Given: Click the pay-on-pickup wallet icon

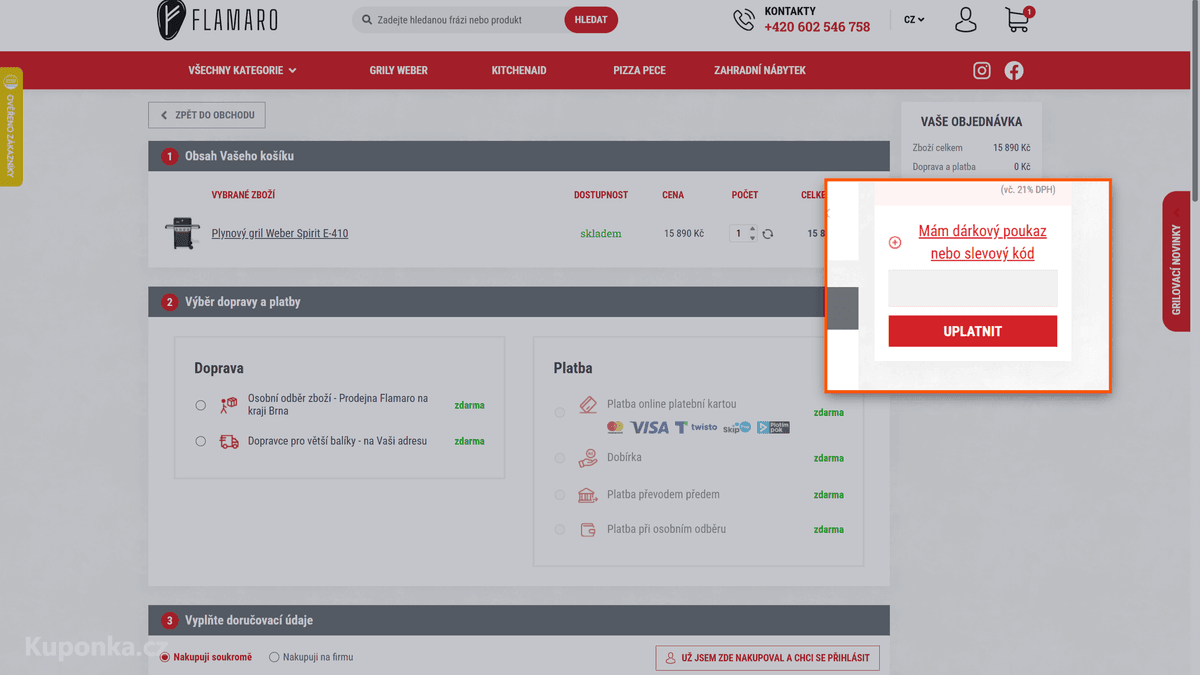Looking at the screenshot, I should [x=588, y=529].
